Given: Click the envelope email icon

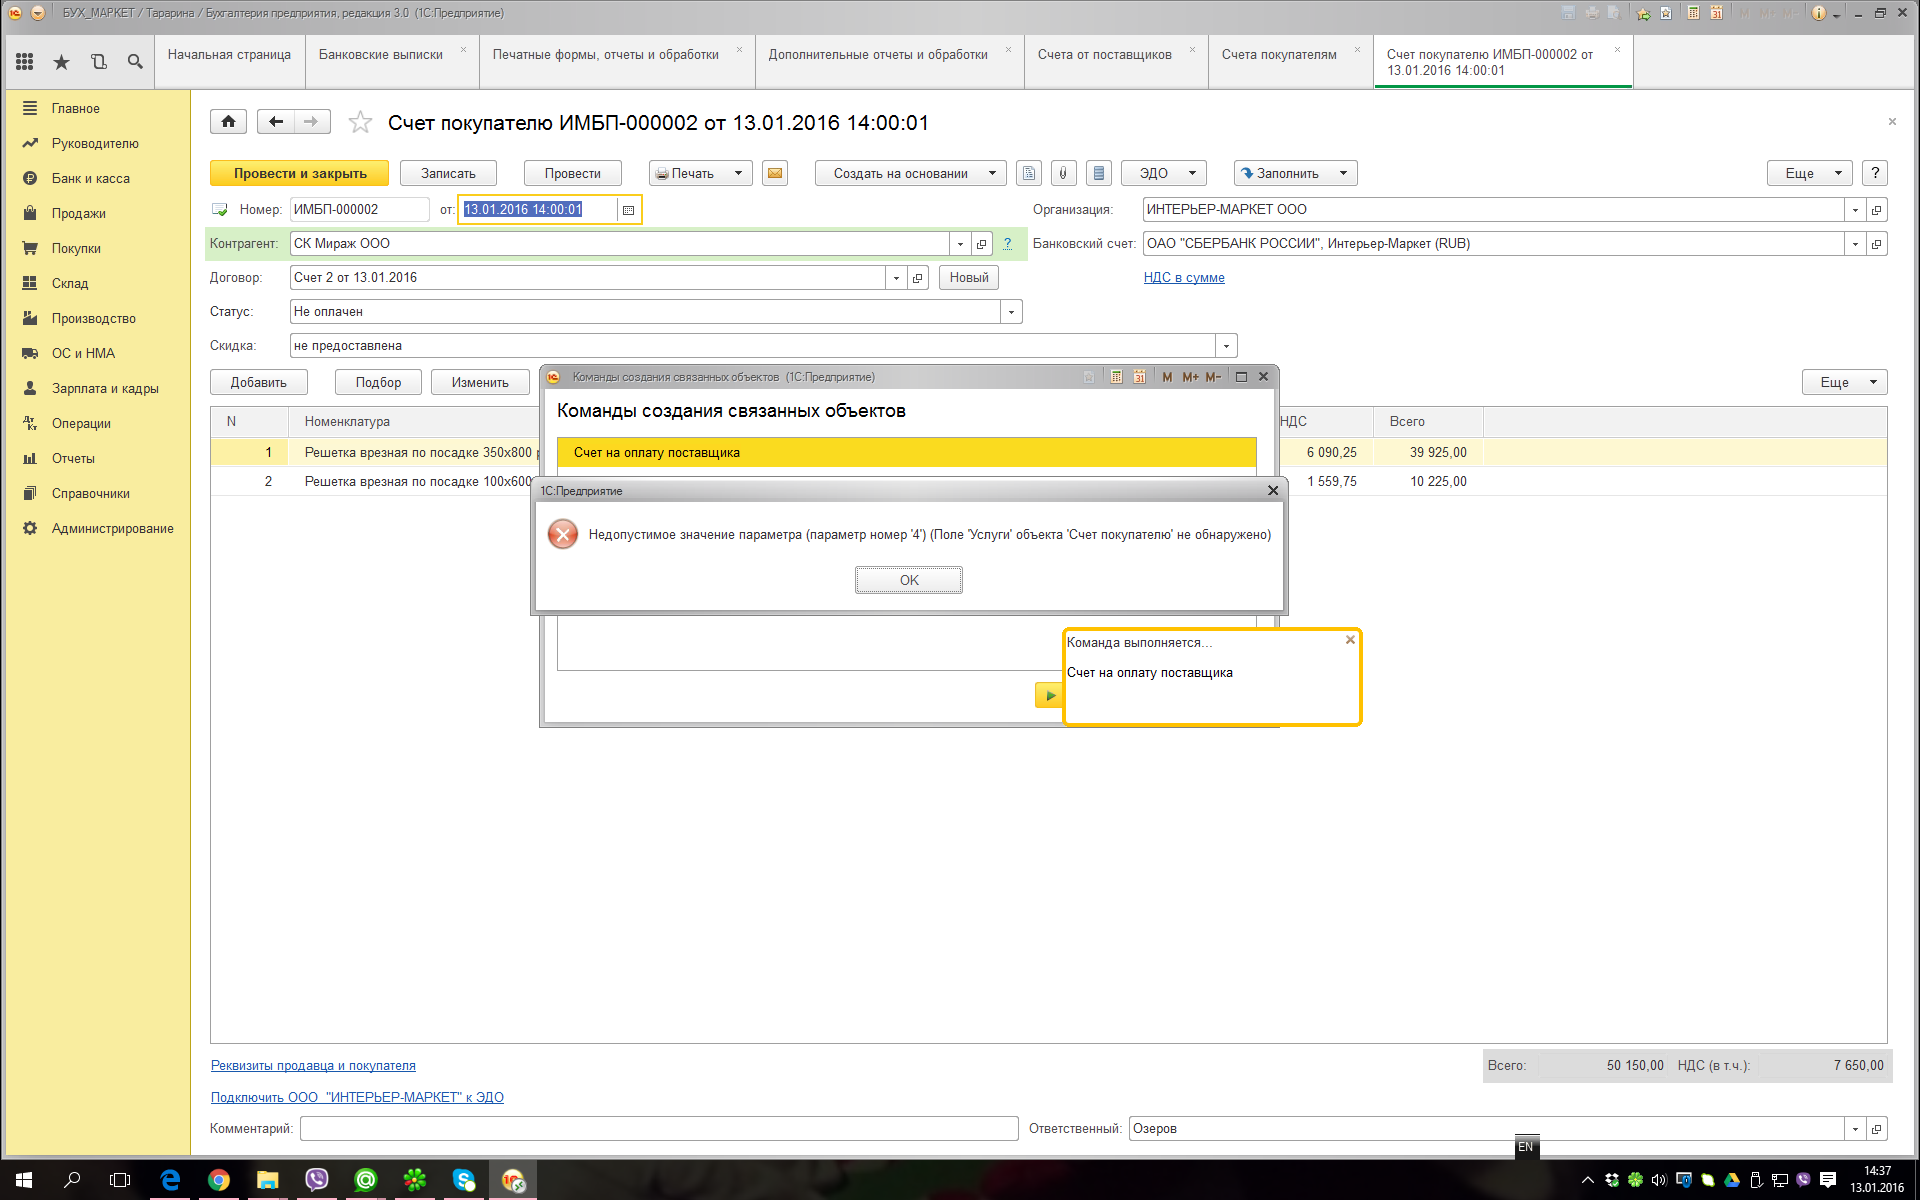Looking at the screenshot, I should [x=775, y=173].
